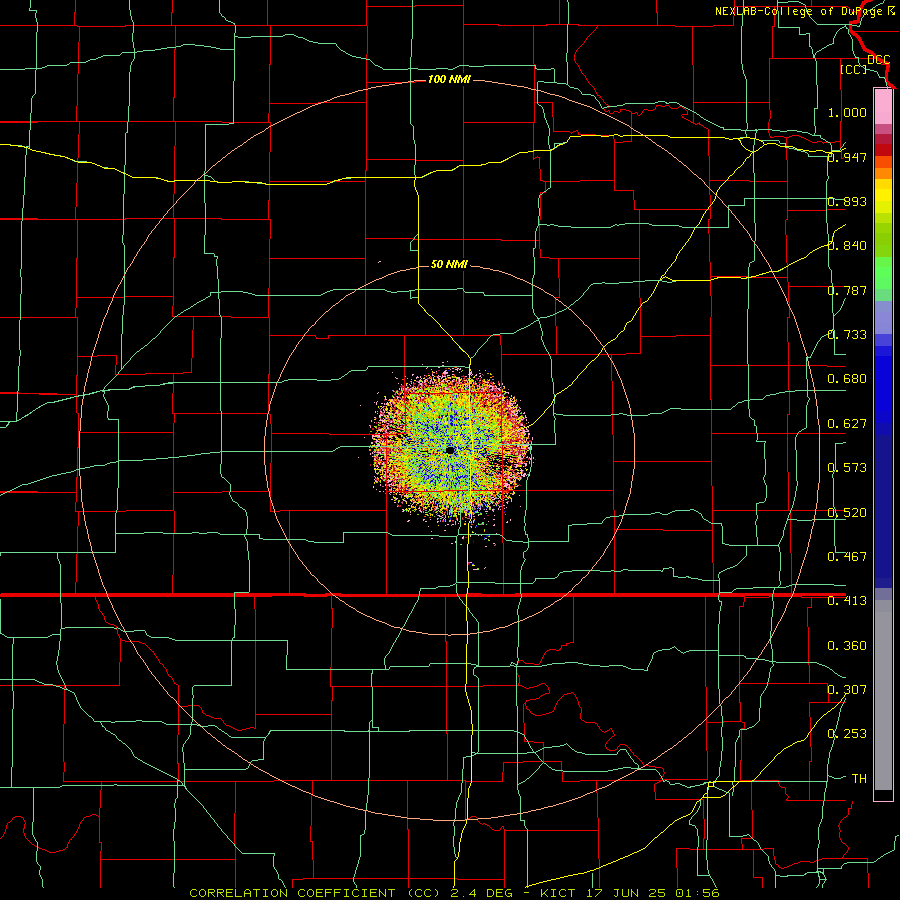
Task: Select the 0.467 legend value
Action: pos(847,557)
